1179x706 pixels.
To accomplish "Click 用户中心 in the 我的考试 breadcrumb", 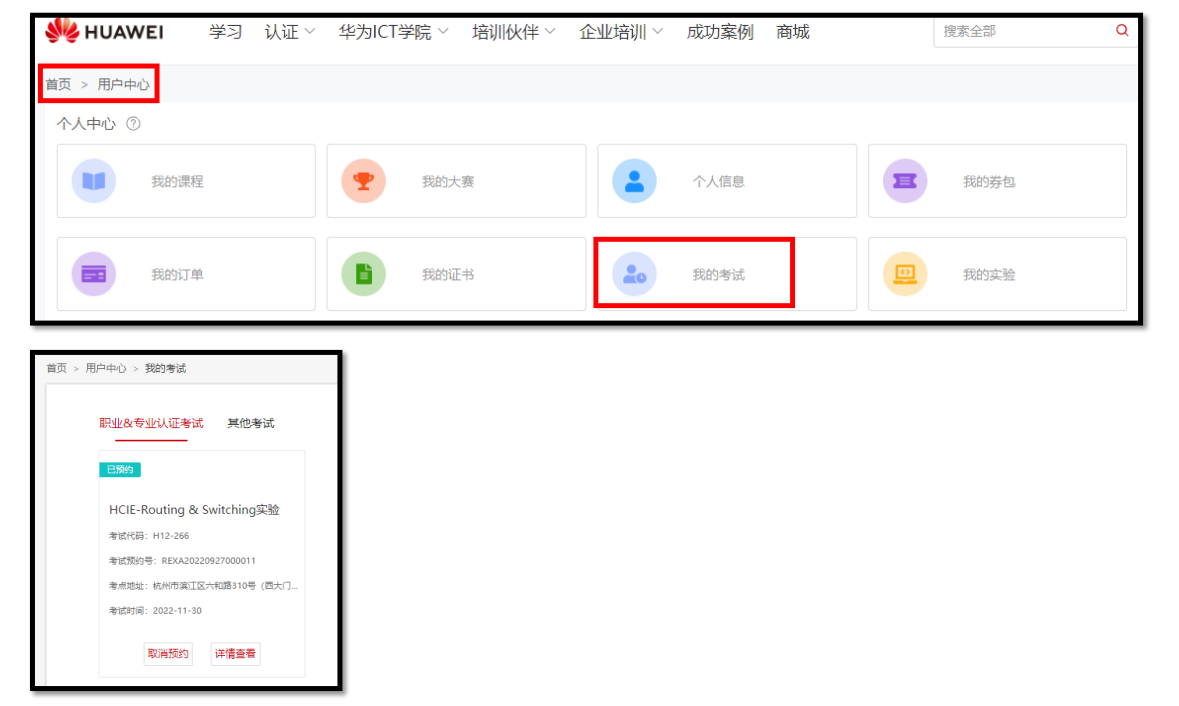I will point(106,368).
